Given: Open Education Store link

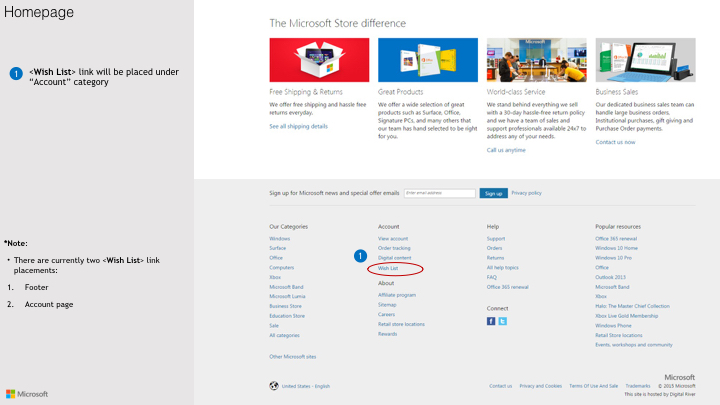Looking at the screenshot, I should coord(287,316).
